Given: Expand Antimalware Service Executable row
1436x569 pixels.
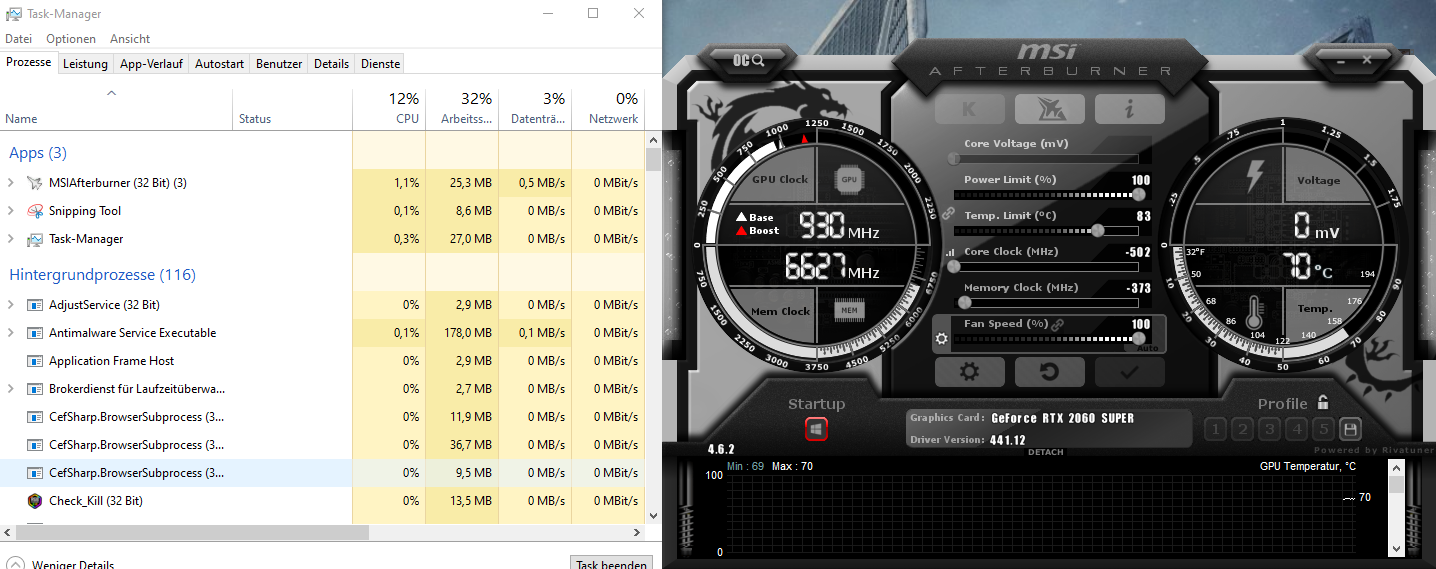Looking at the screenshot, I should click(11, 333).
